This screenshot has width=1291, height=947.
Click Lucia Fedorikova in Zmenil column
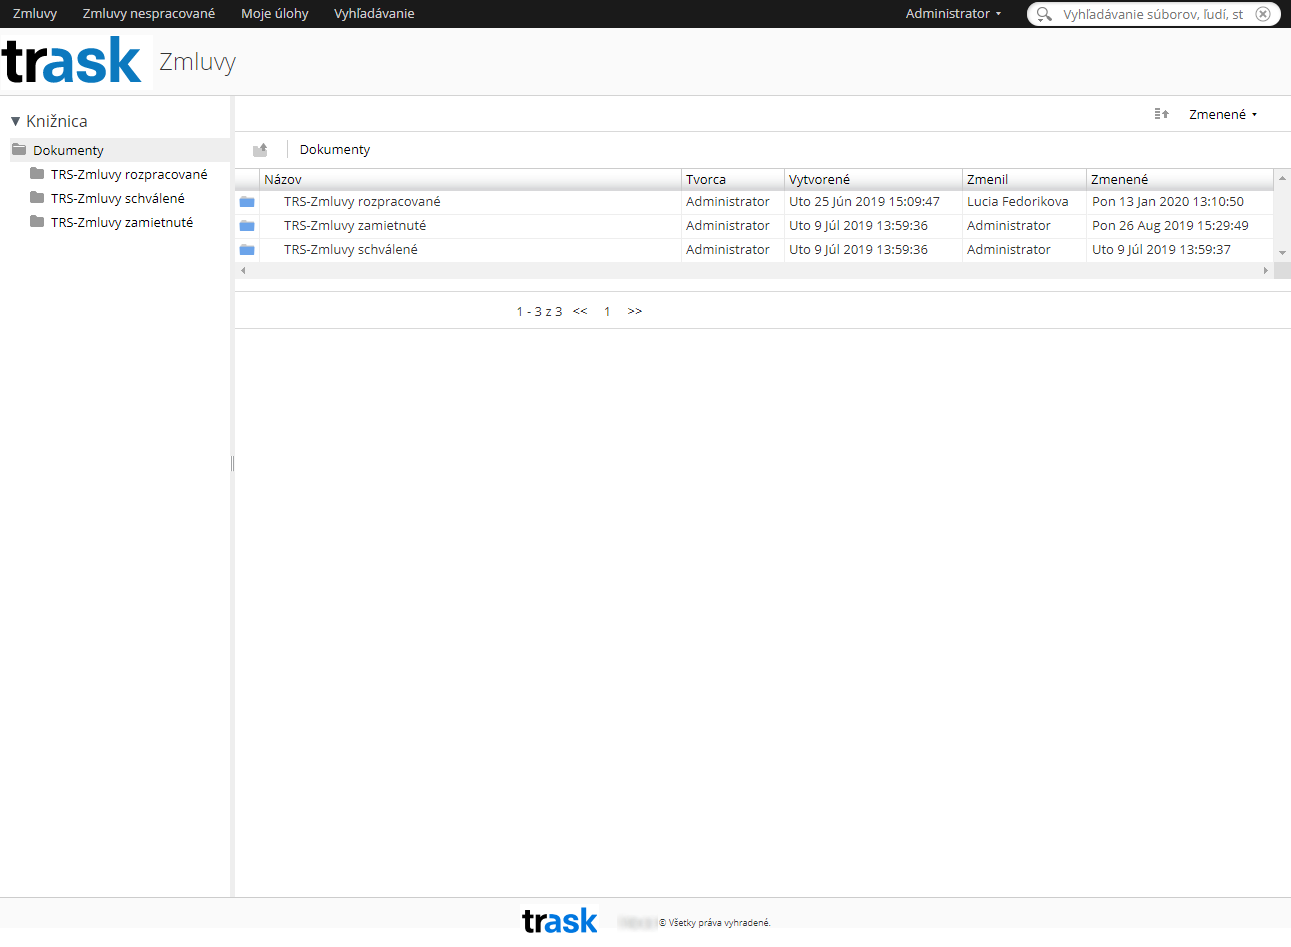(1018, 201)
